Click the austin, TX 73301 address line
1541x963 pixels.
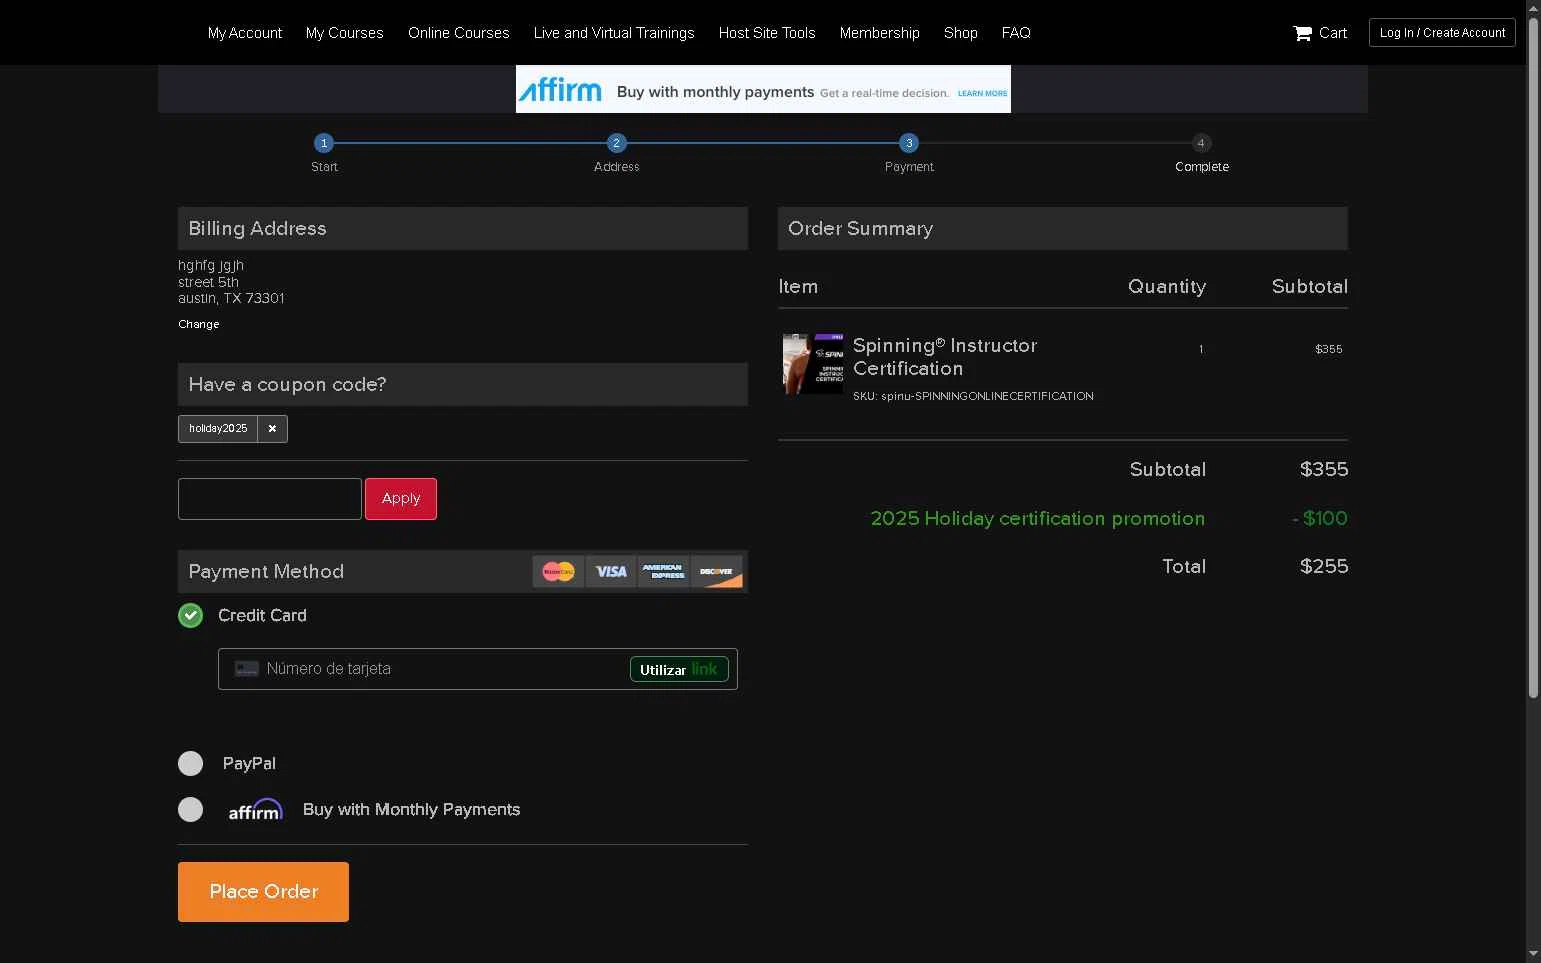click(231, 299)
